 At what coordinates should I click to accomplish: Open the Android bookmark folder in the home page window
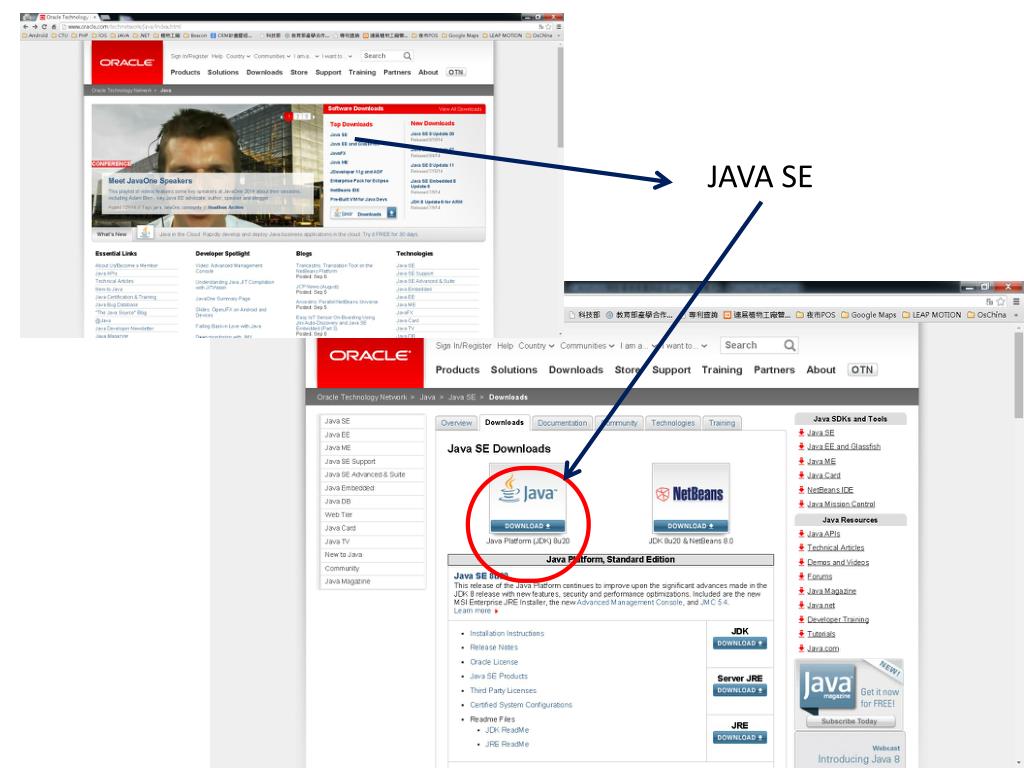tap(35, 35)
